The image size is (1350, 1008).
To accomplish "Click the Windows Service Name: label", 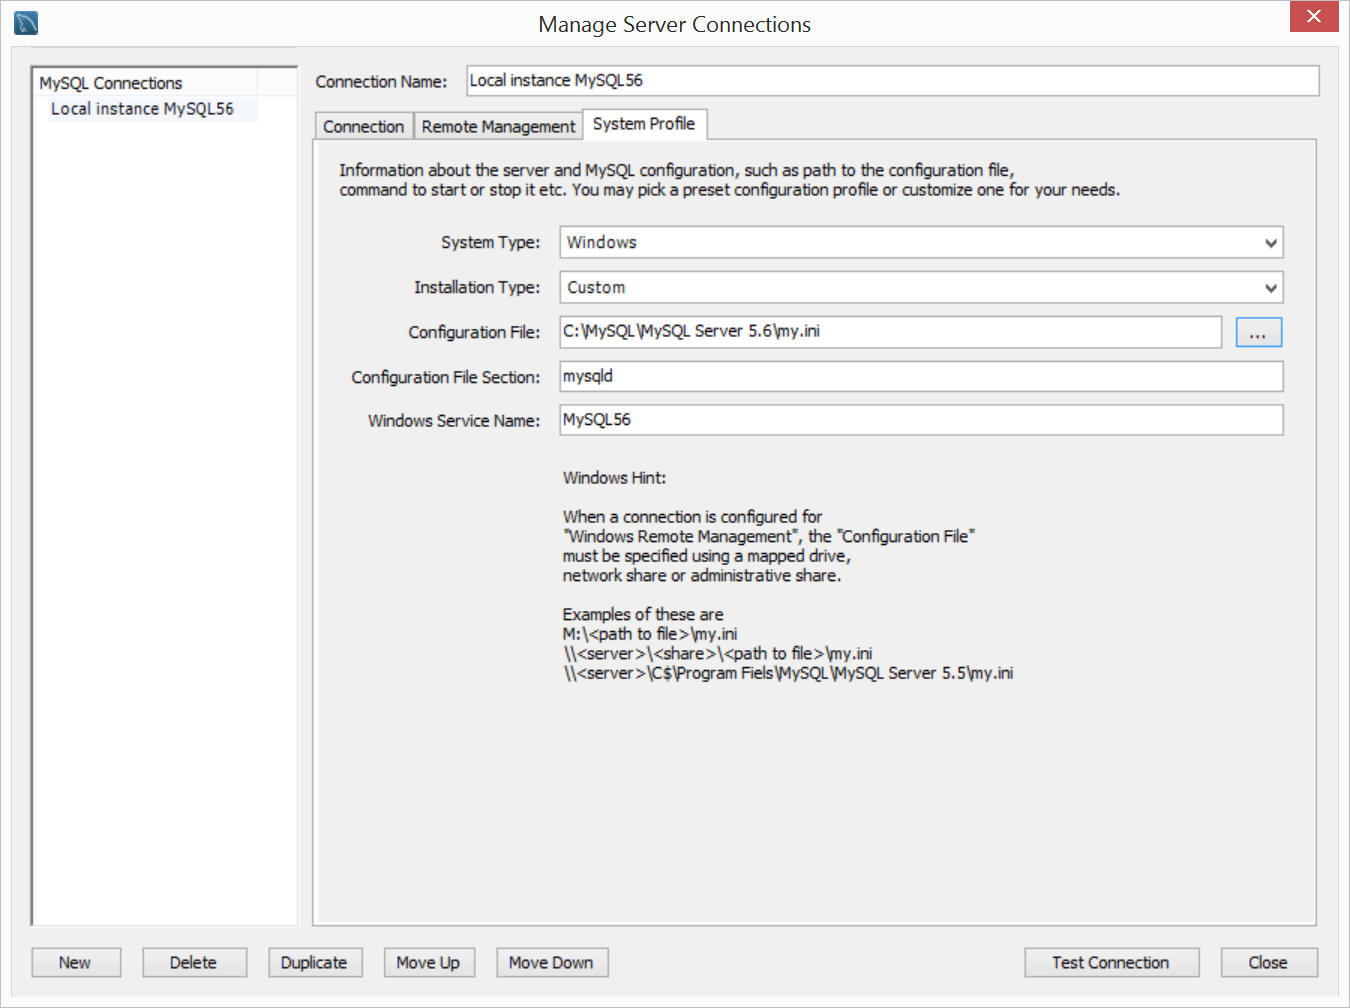I will [454, 421].
